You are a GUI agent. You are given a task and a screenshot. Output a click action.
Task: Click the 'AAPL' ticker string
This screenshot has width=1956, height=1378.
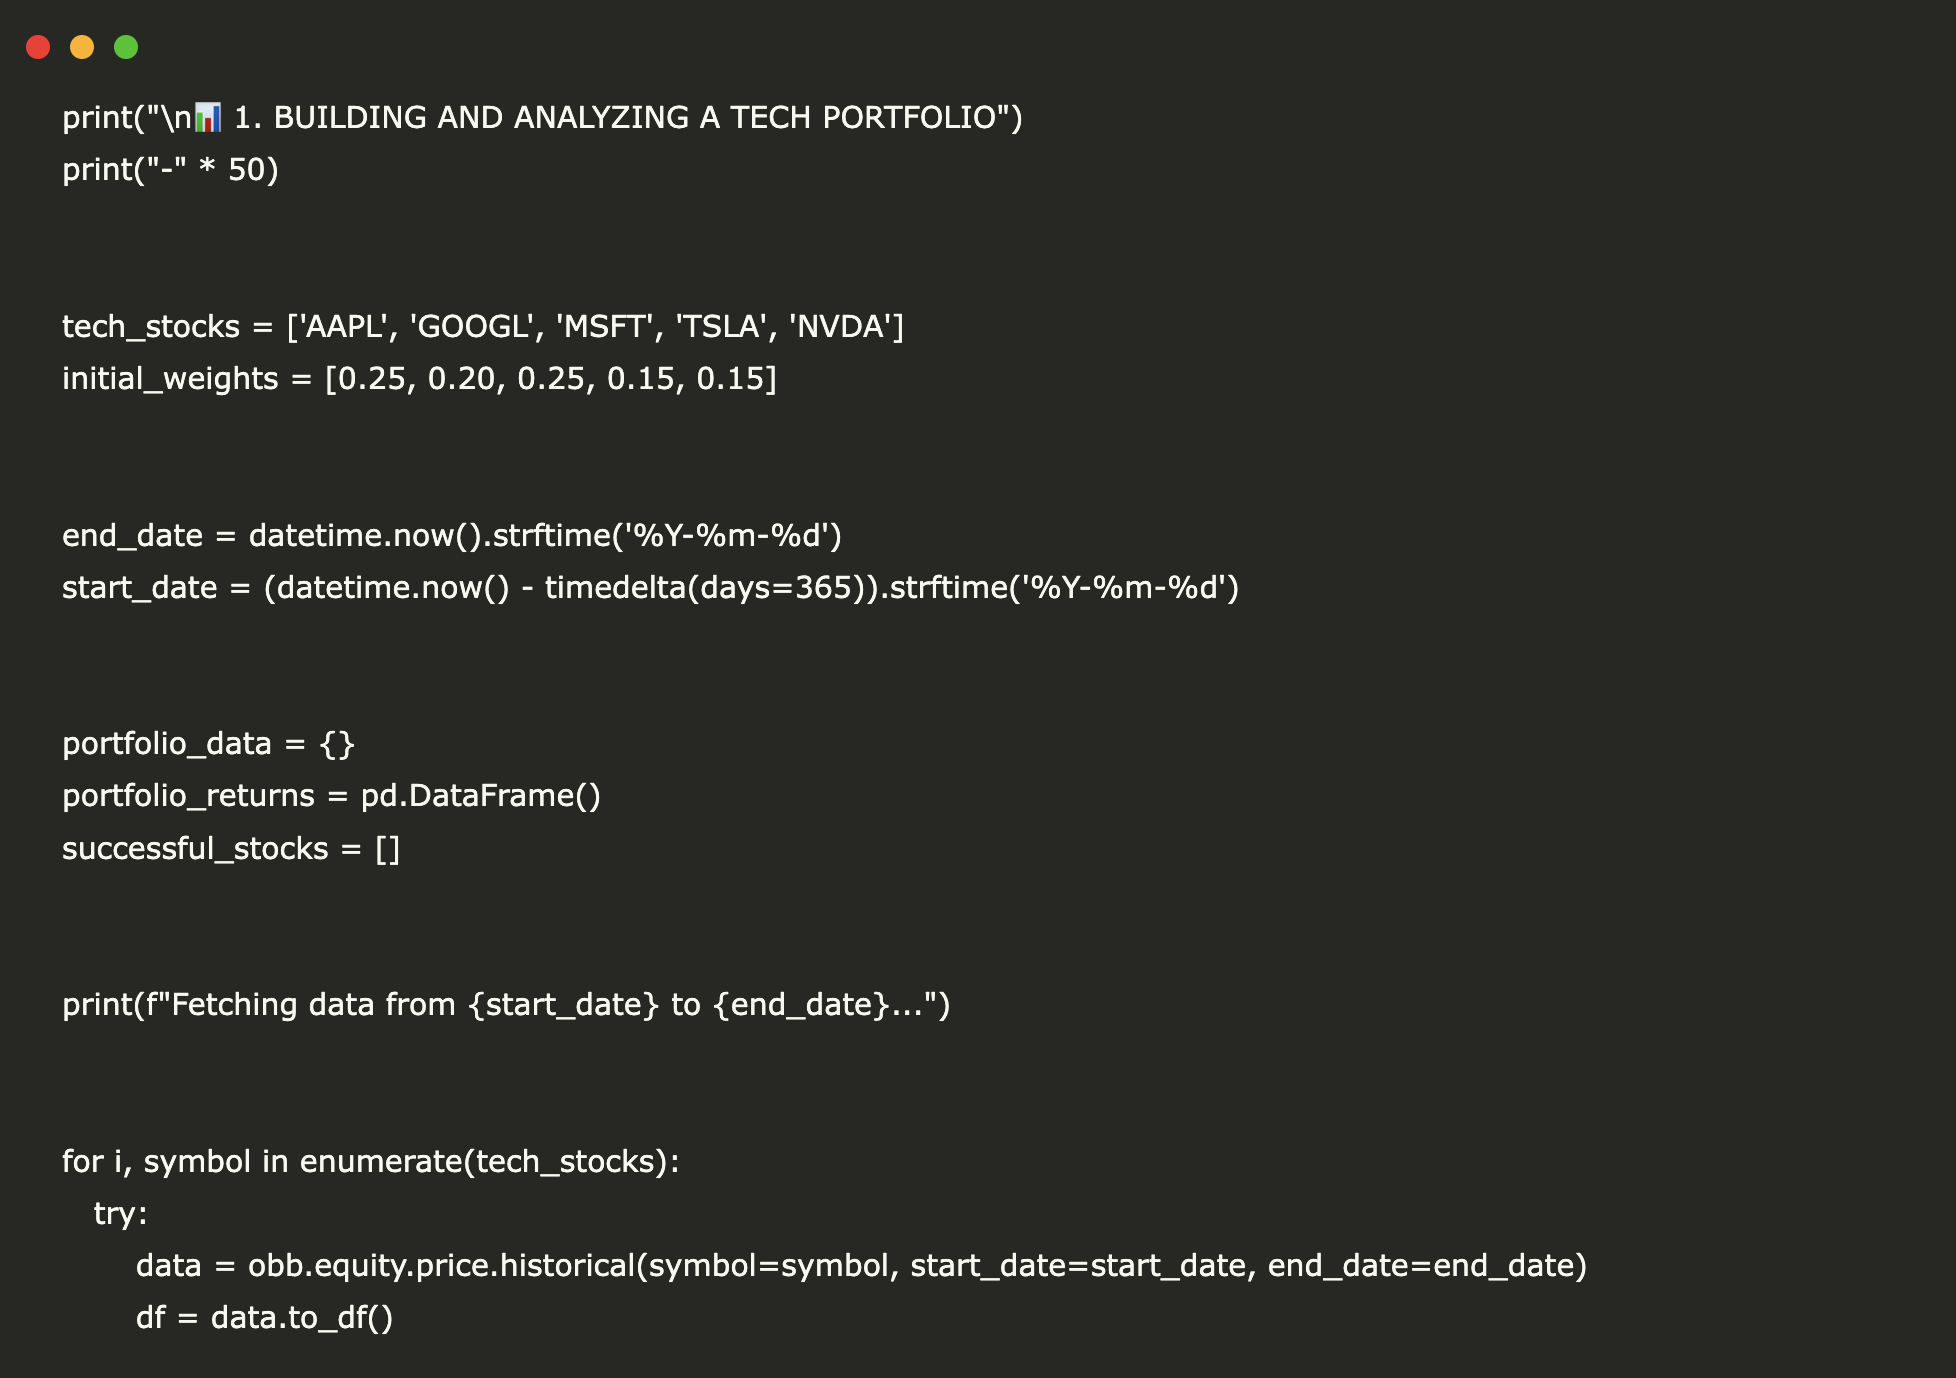(x=345, y=327)
